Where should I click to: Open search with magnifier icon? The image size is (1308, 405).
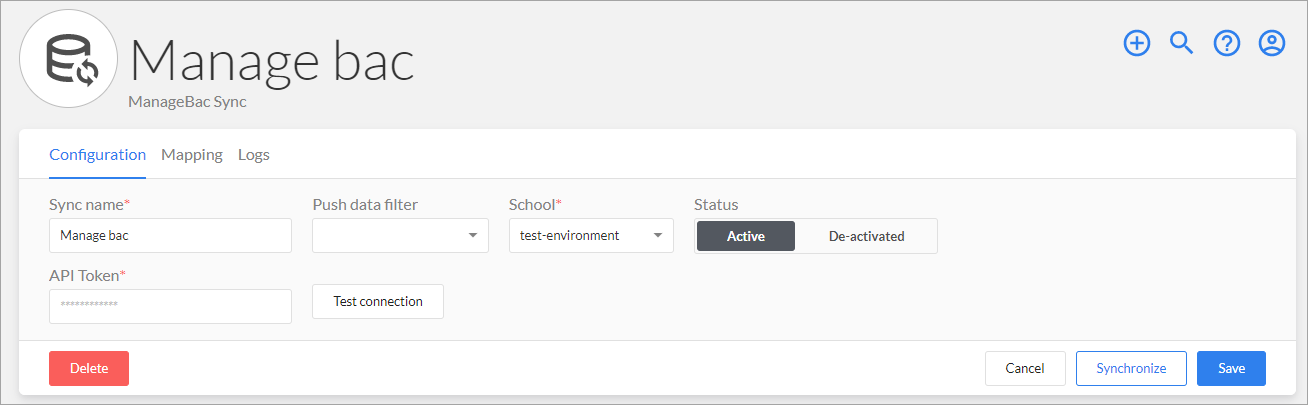coord(1182,43)
